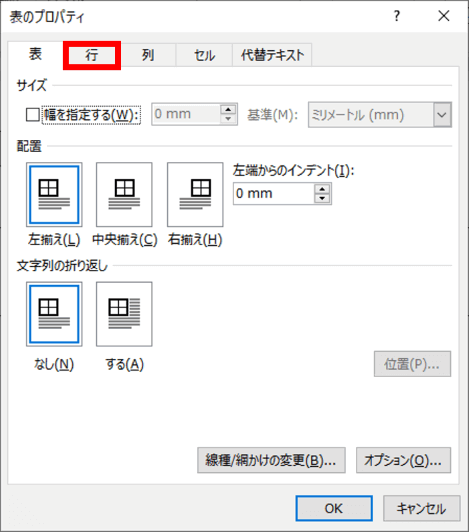Viewport: 469px width, 532px height.
Task: Switch to the 代替テキスト tab
Action: click(272, 55)
